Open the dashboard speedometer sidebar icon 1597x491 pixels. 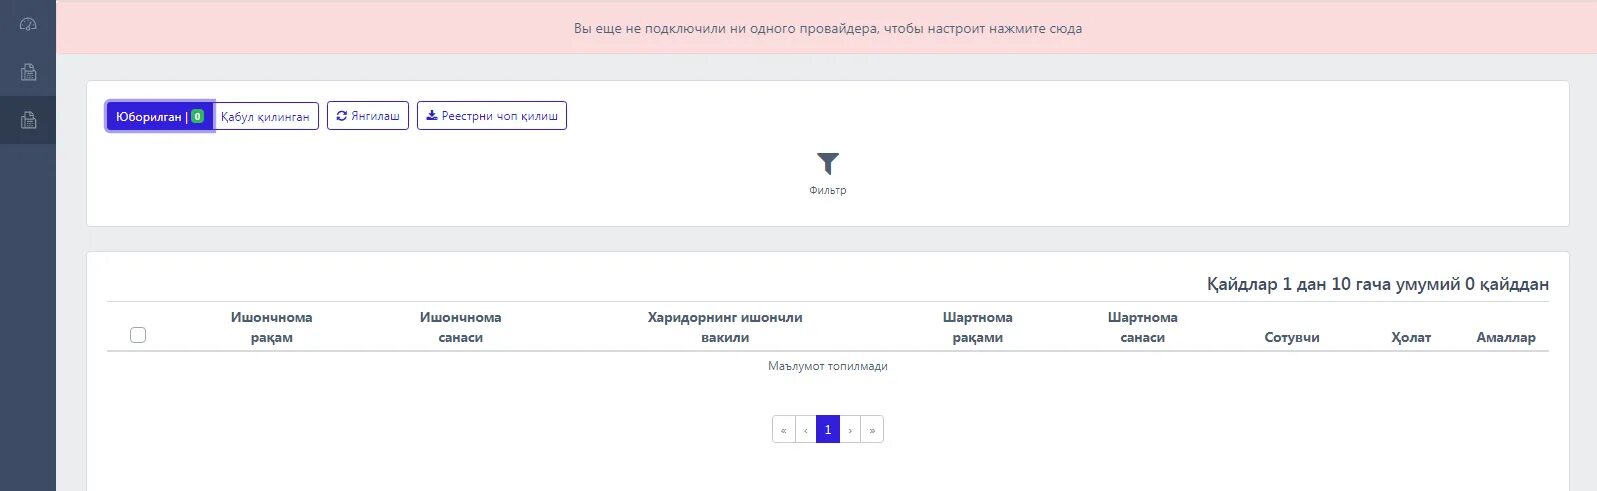click(x=28, y=24)
